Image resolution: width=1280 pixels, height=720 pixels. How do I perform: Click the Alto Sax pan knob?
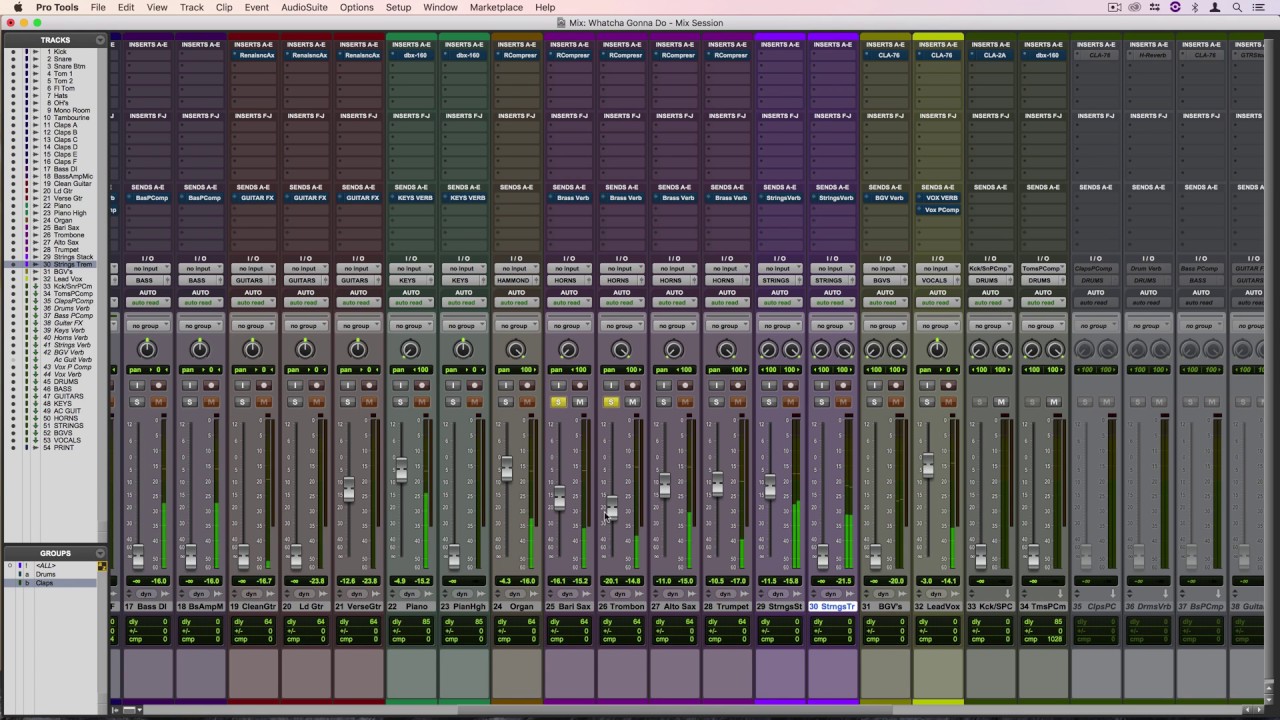coord(673,349)
